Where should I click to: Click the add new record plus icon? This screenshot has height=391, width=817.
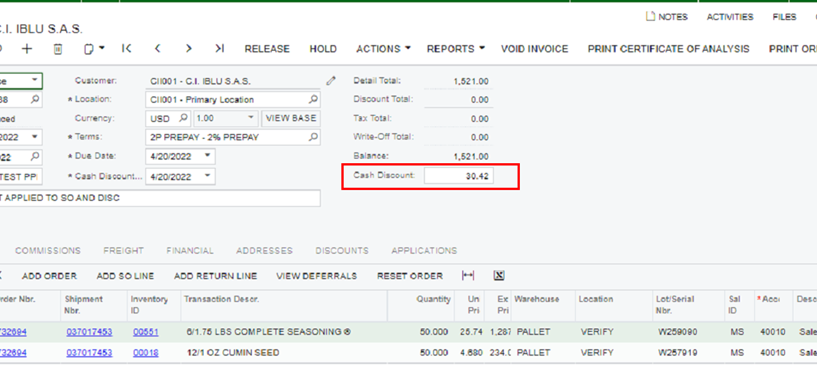coord(27,49)
